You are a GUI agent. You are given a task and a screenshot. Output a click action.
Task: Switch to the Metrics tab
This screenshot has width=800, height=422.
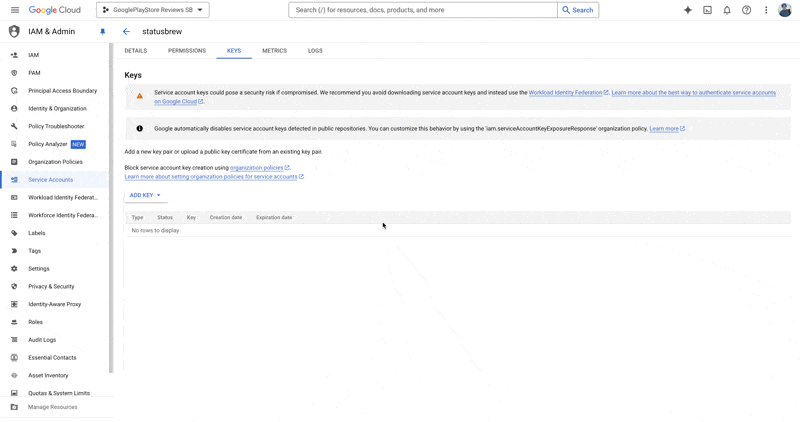click(x=274, y=50)
